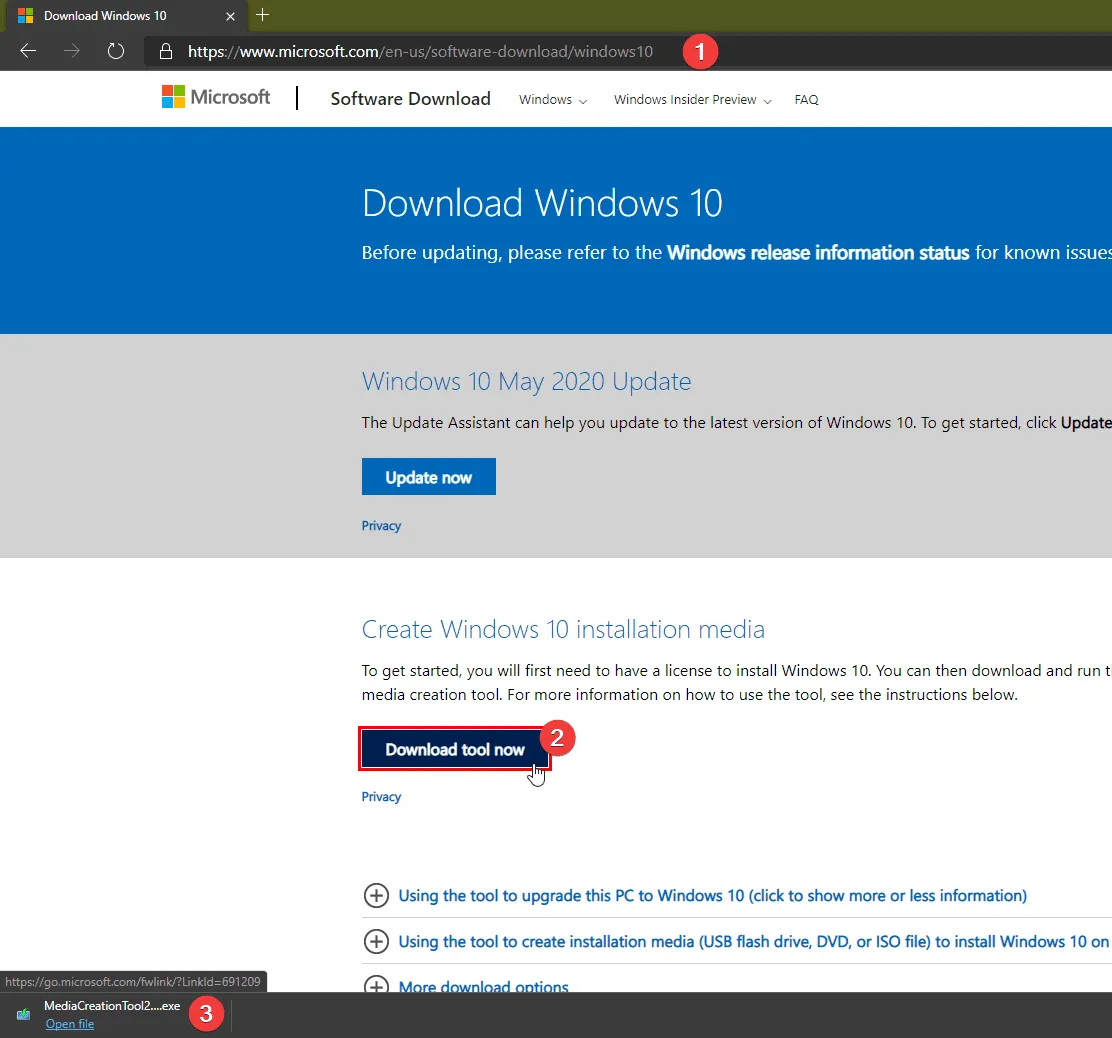The width and height of the screenshot is (1112, 1038).
Task: Click the MediaCreationTool file icon
Action: click(23, 1015)
